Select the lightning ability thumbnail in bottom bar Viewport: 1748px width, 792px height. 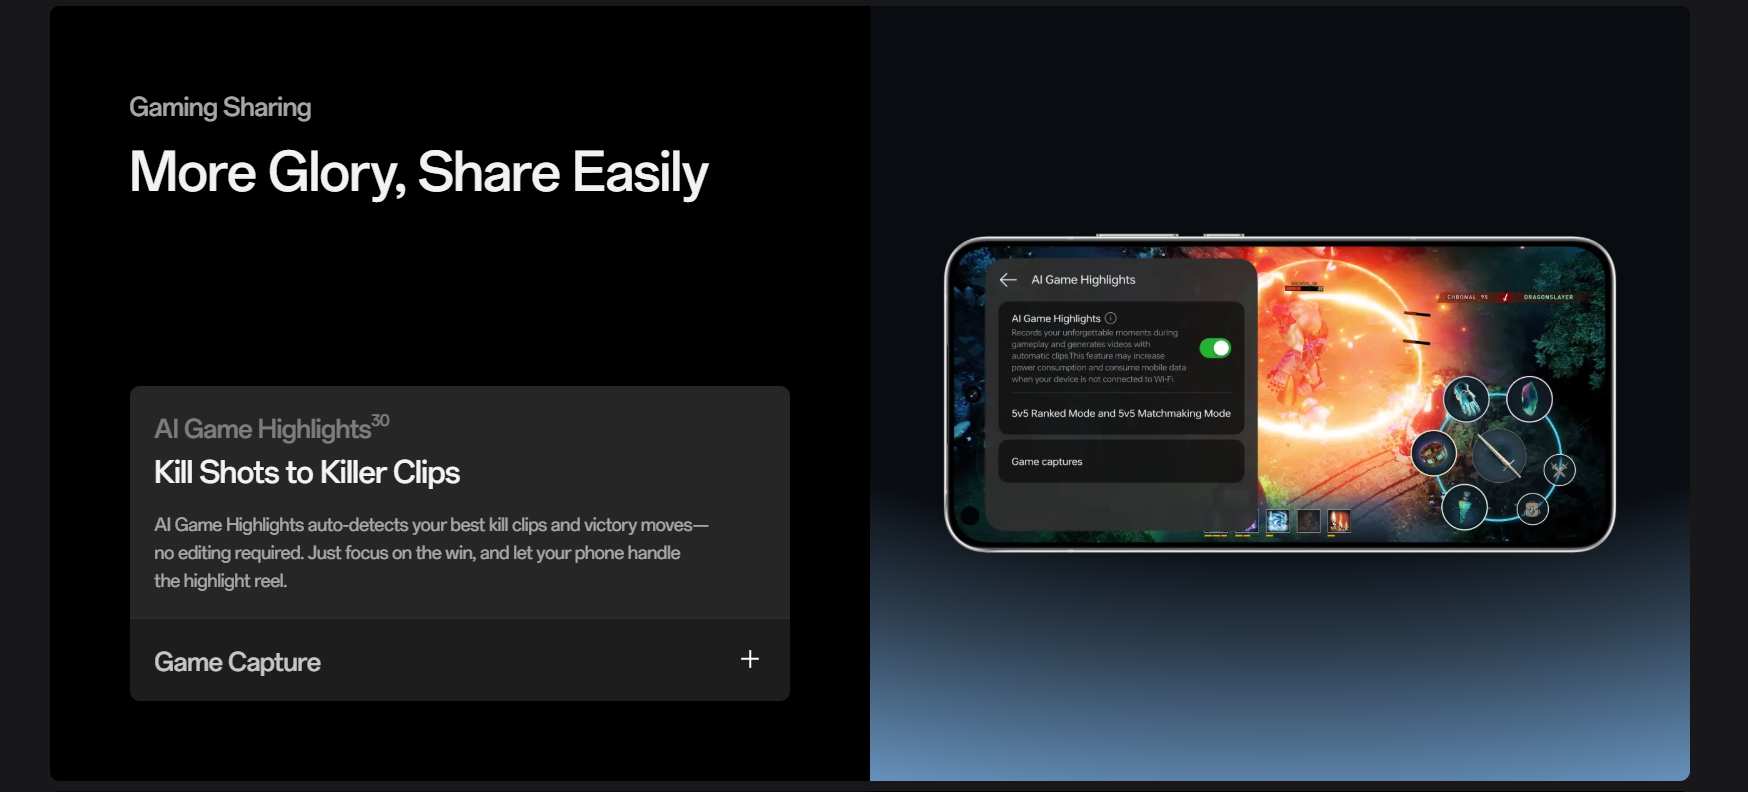coord(1277,521)
